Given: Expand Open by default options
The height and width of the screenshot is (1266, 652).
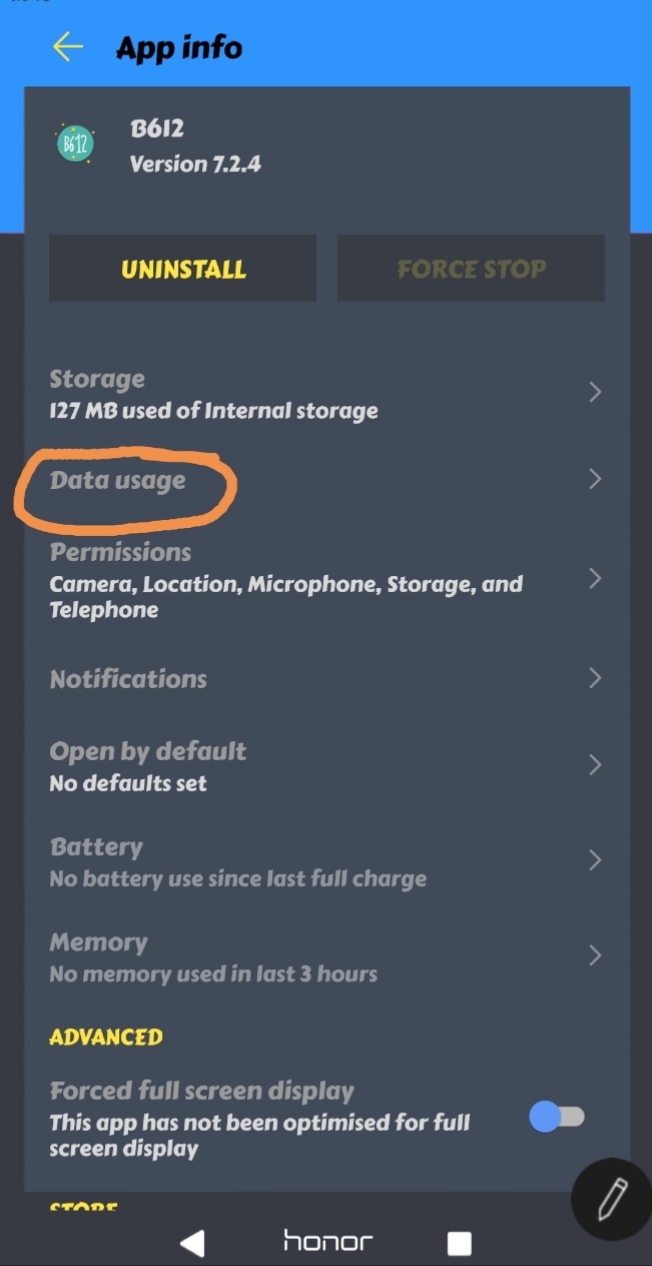Looking at the screenshot, I should tap(596, 764).
